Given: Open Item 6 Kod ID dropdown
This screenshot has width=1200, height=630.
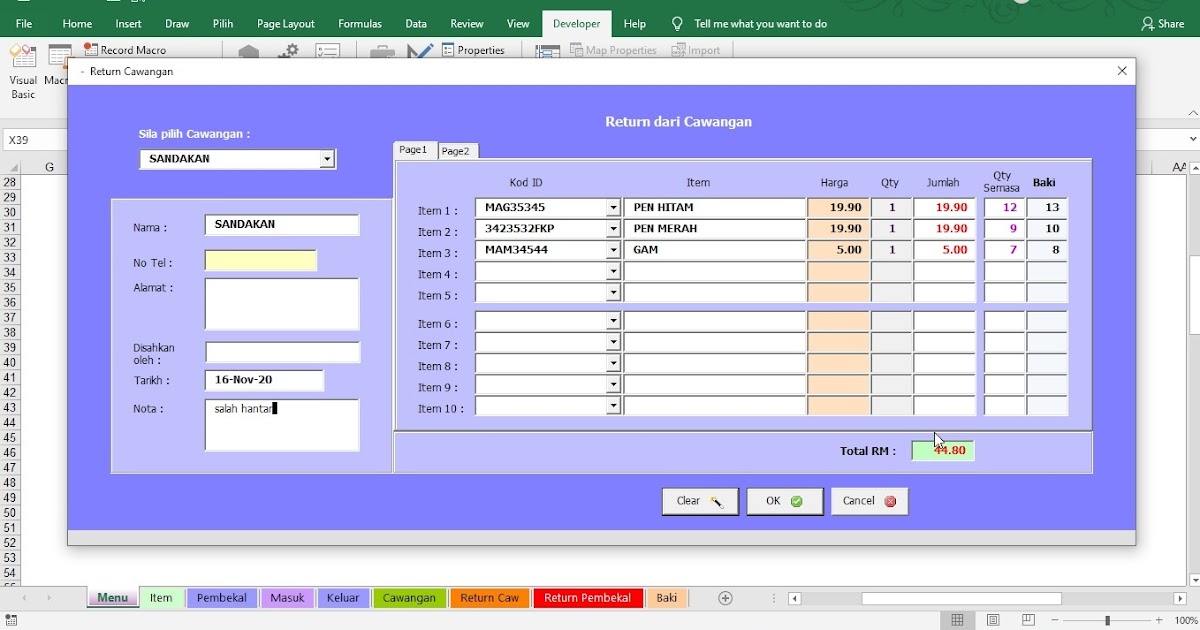Looking at the screenshot, I should 613,321.
